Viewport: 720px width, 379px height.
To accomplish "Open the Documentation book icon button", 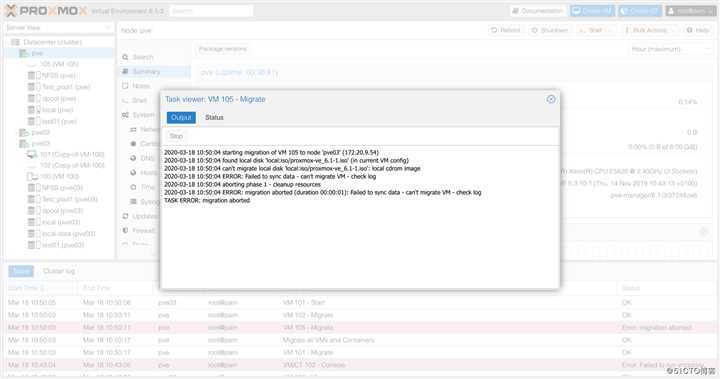I will (x=515, y=11).
